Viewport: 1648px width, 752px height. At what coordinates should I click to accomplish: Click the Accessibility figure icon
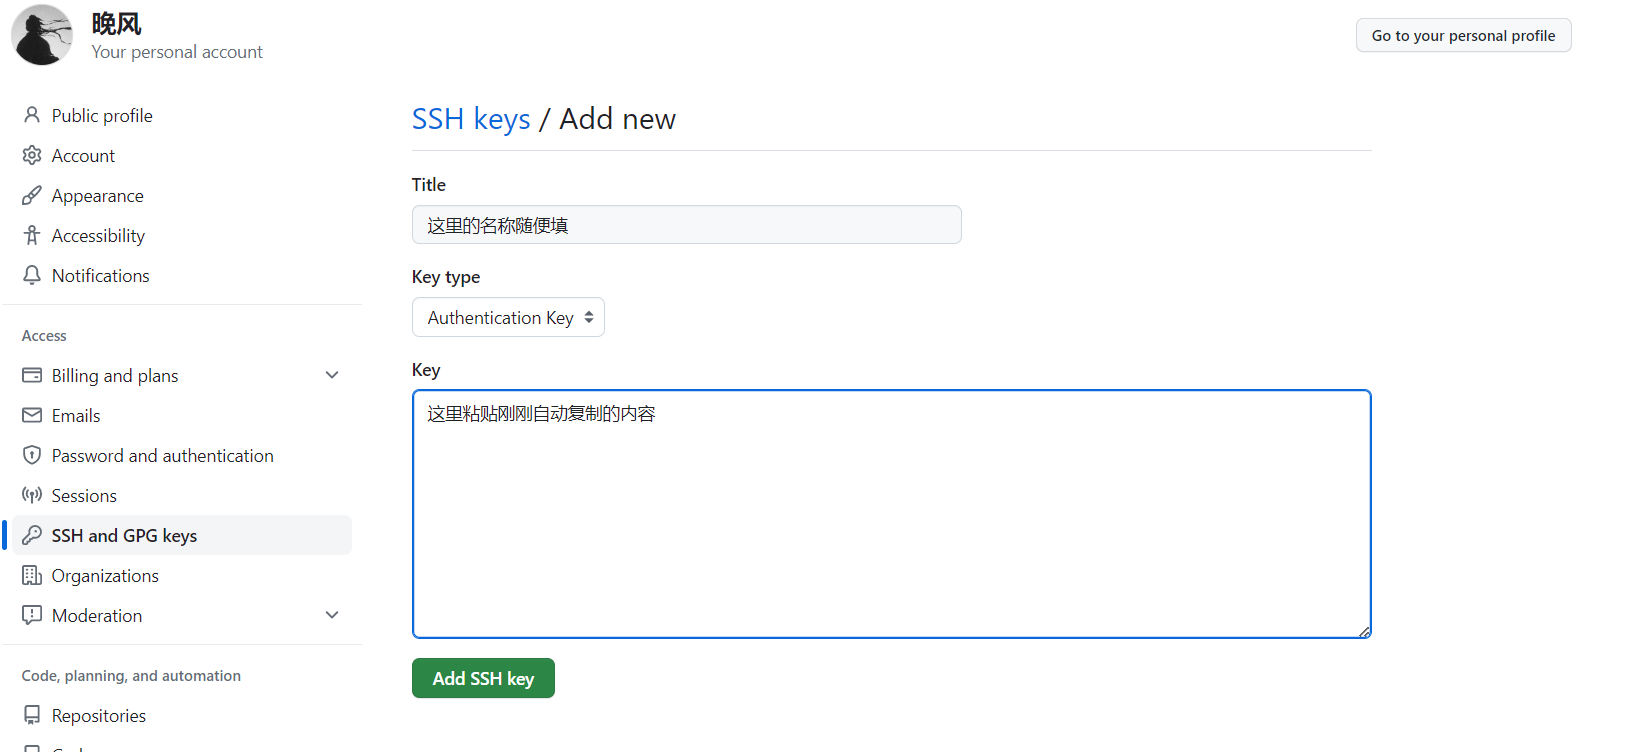pyautogui.click(x=32, y=235)
